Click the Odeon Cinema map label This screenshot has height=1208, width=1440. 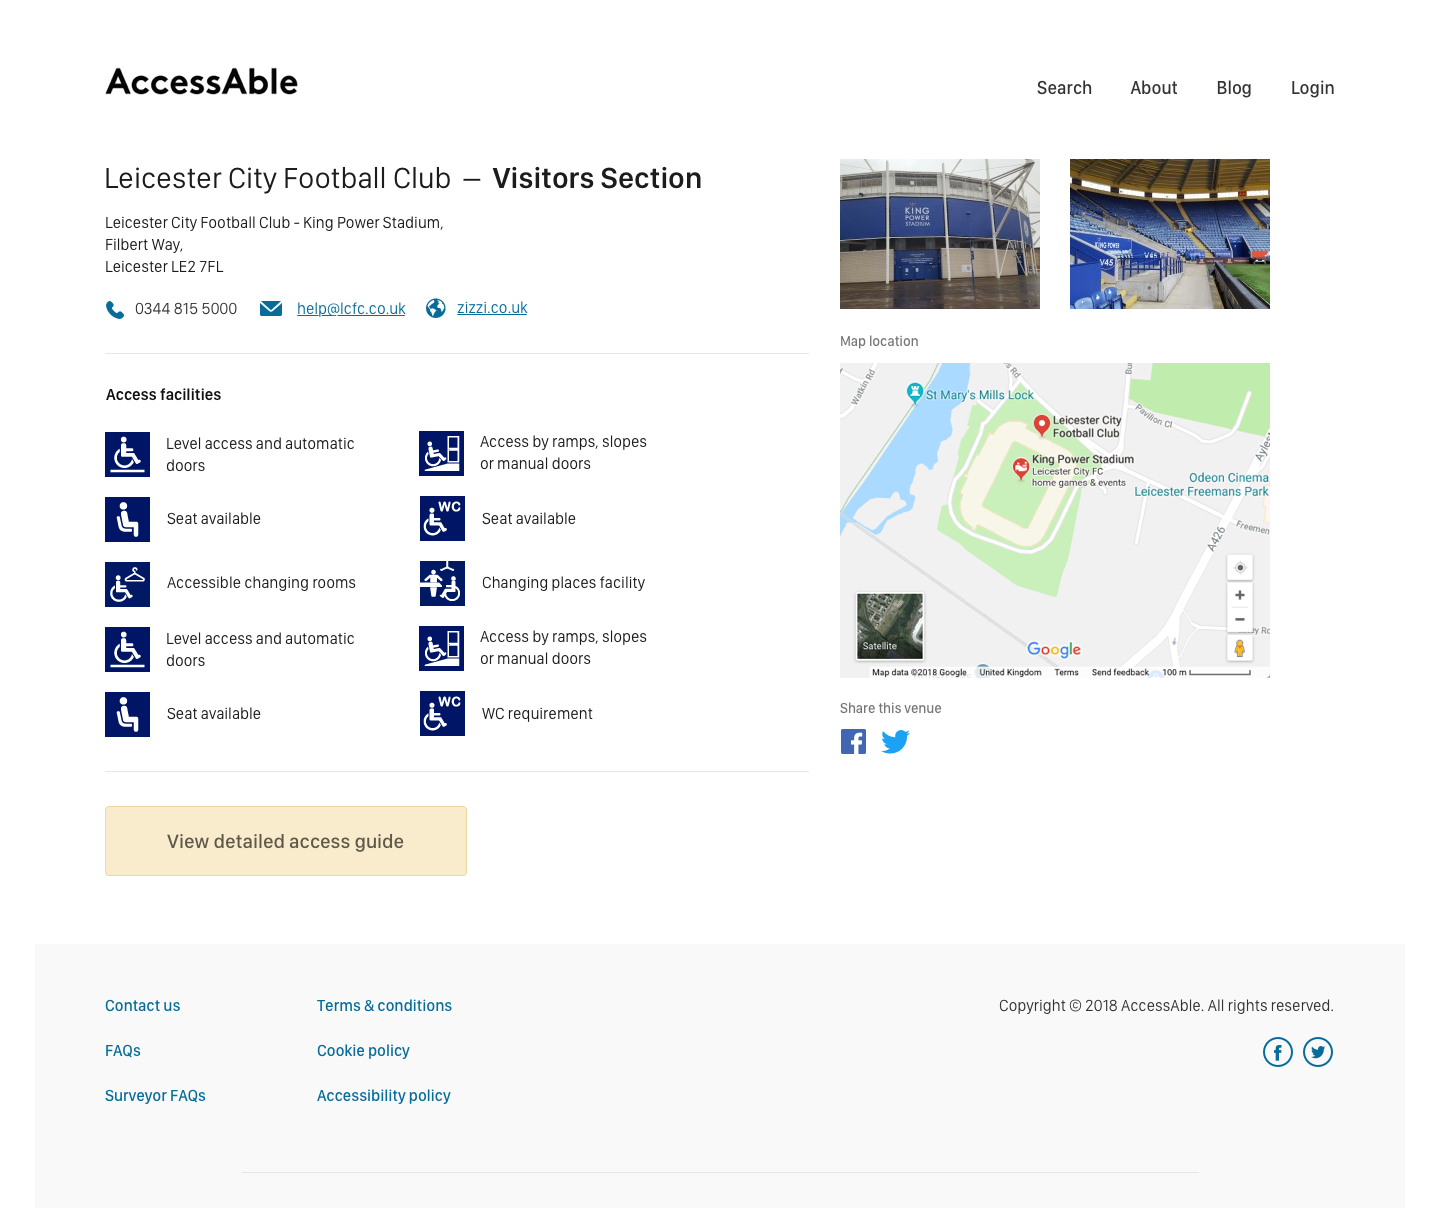point(1229,478)
